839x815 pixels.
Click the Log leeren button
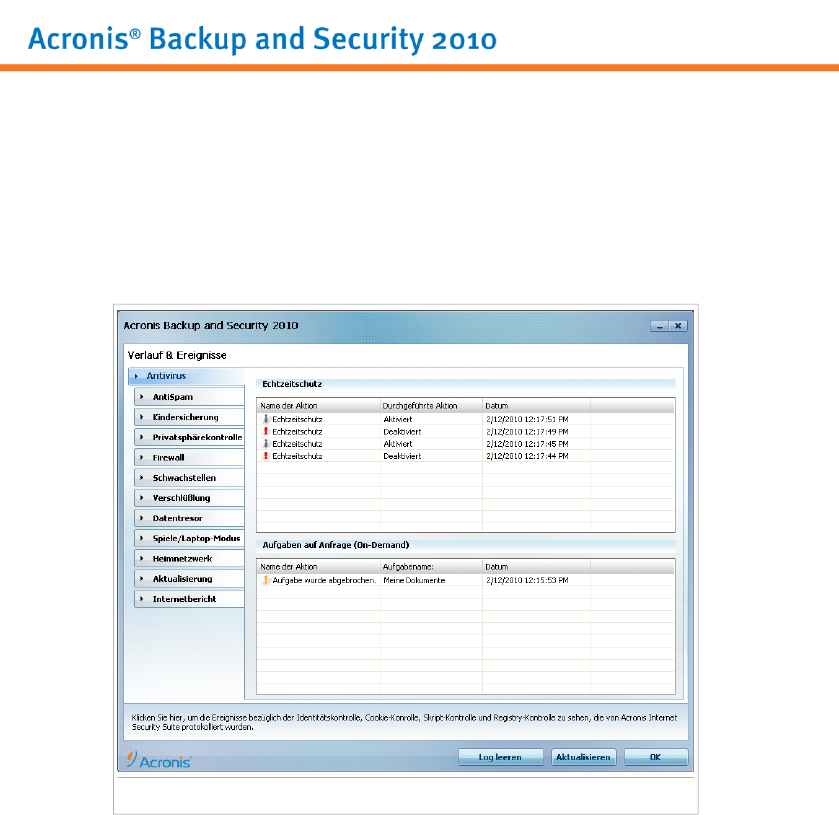[x=500, y=757]
